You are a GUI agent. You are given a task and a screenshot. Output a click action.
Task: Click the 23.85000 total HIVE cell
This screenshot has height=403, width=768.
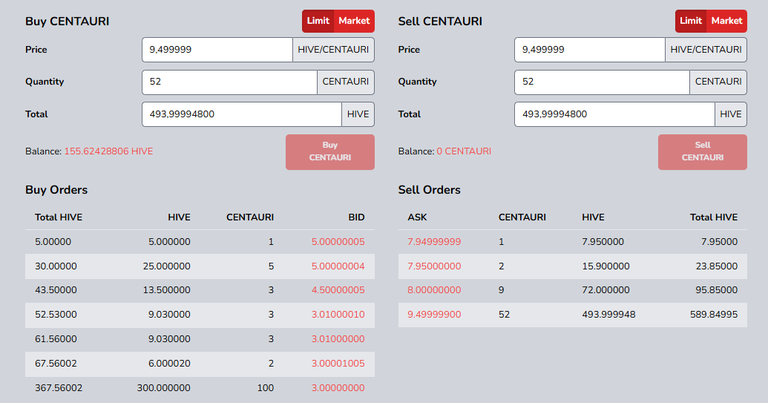[x=717, y=266]
